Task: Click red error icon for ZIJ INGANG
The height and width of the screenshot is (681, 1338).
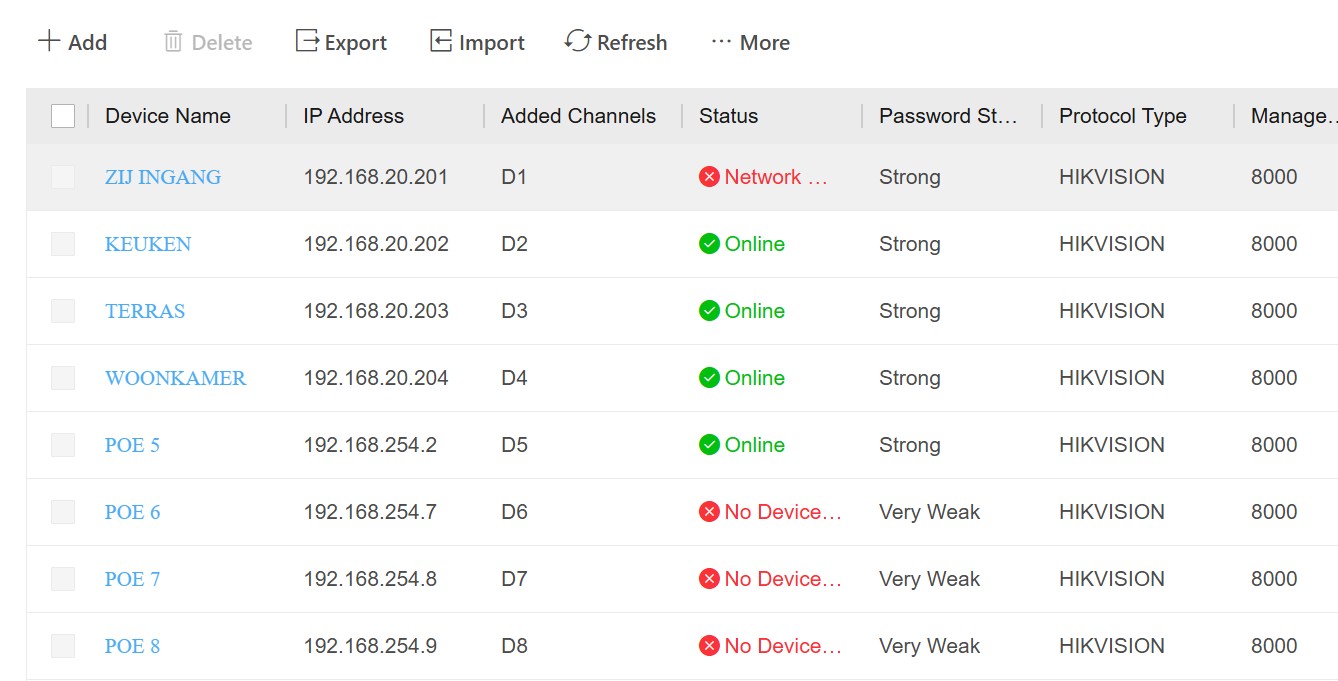Action: coord(709,177)
